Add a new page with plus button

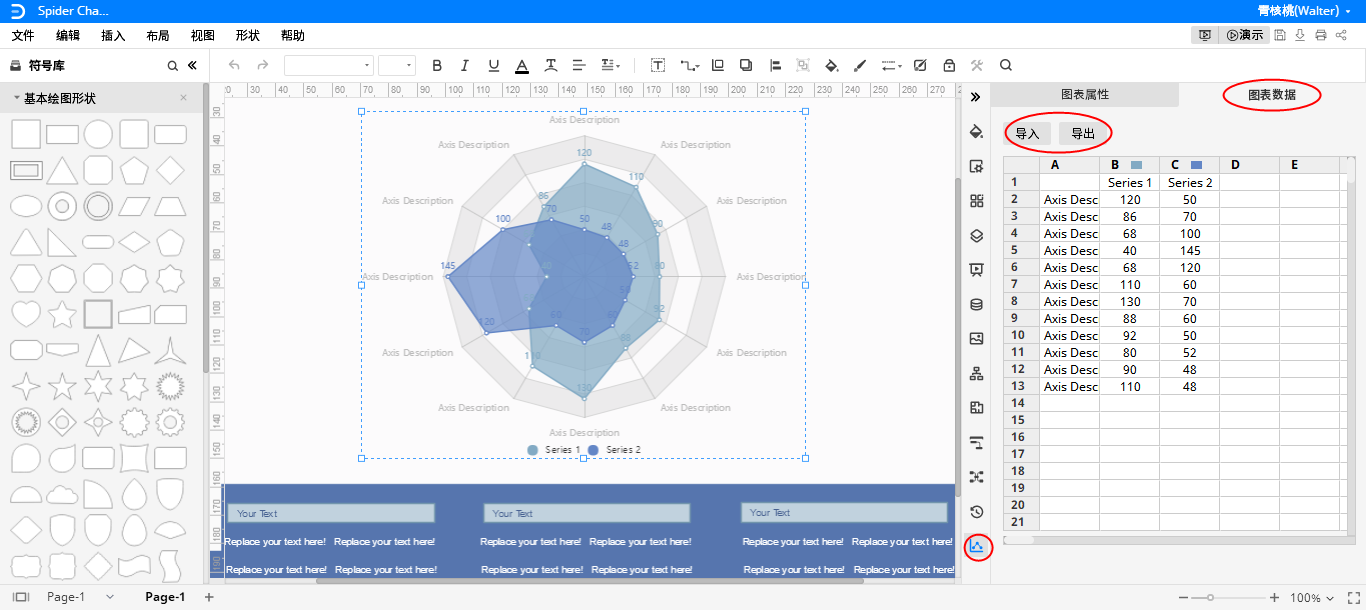click(209, 597)
